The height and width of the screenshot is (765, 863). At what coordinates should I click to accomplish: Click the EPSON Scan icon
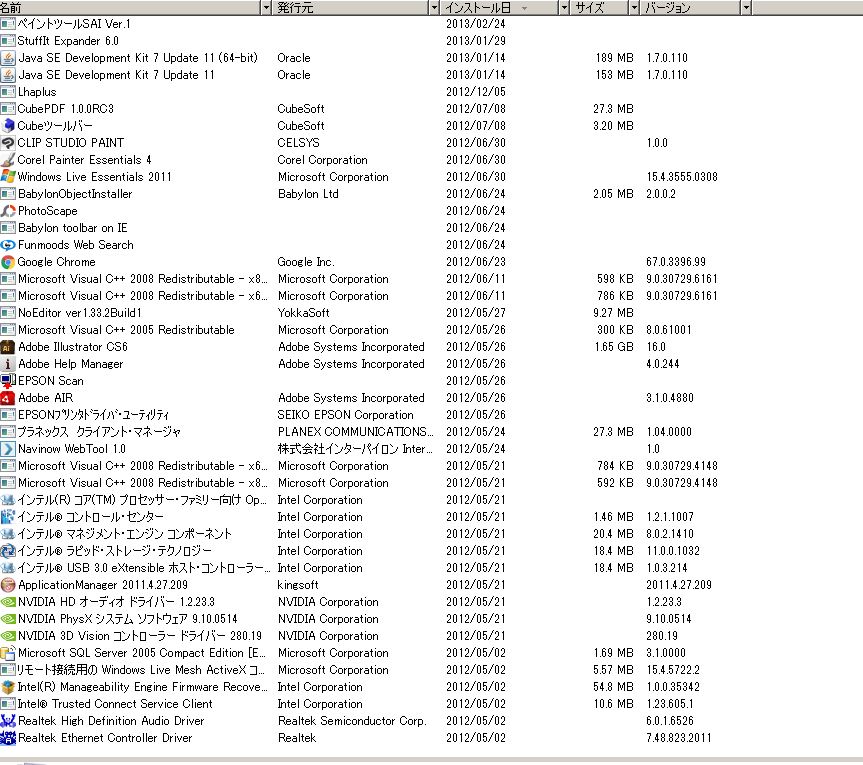point(8,381)
